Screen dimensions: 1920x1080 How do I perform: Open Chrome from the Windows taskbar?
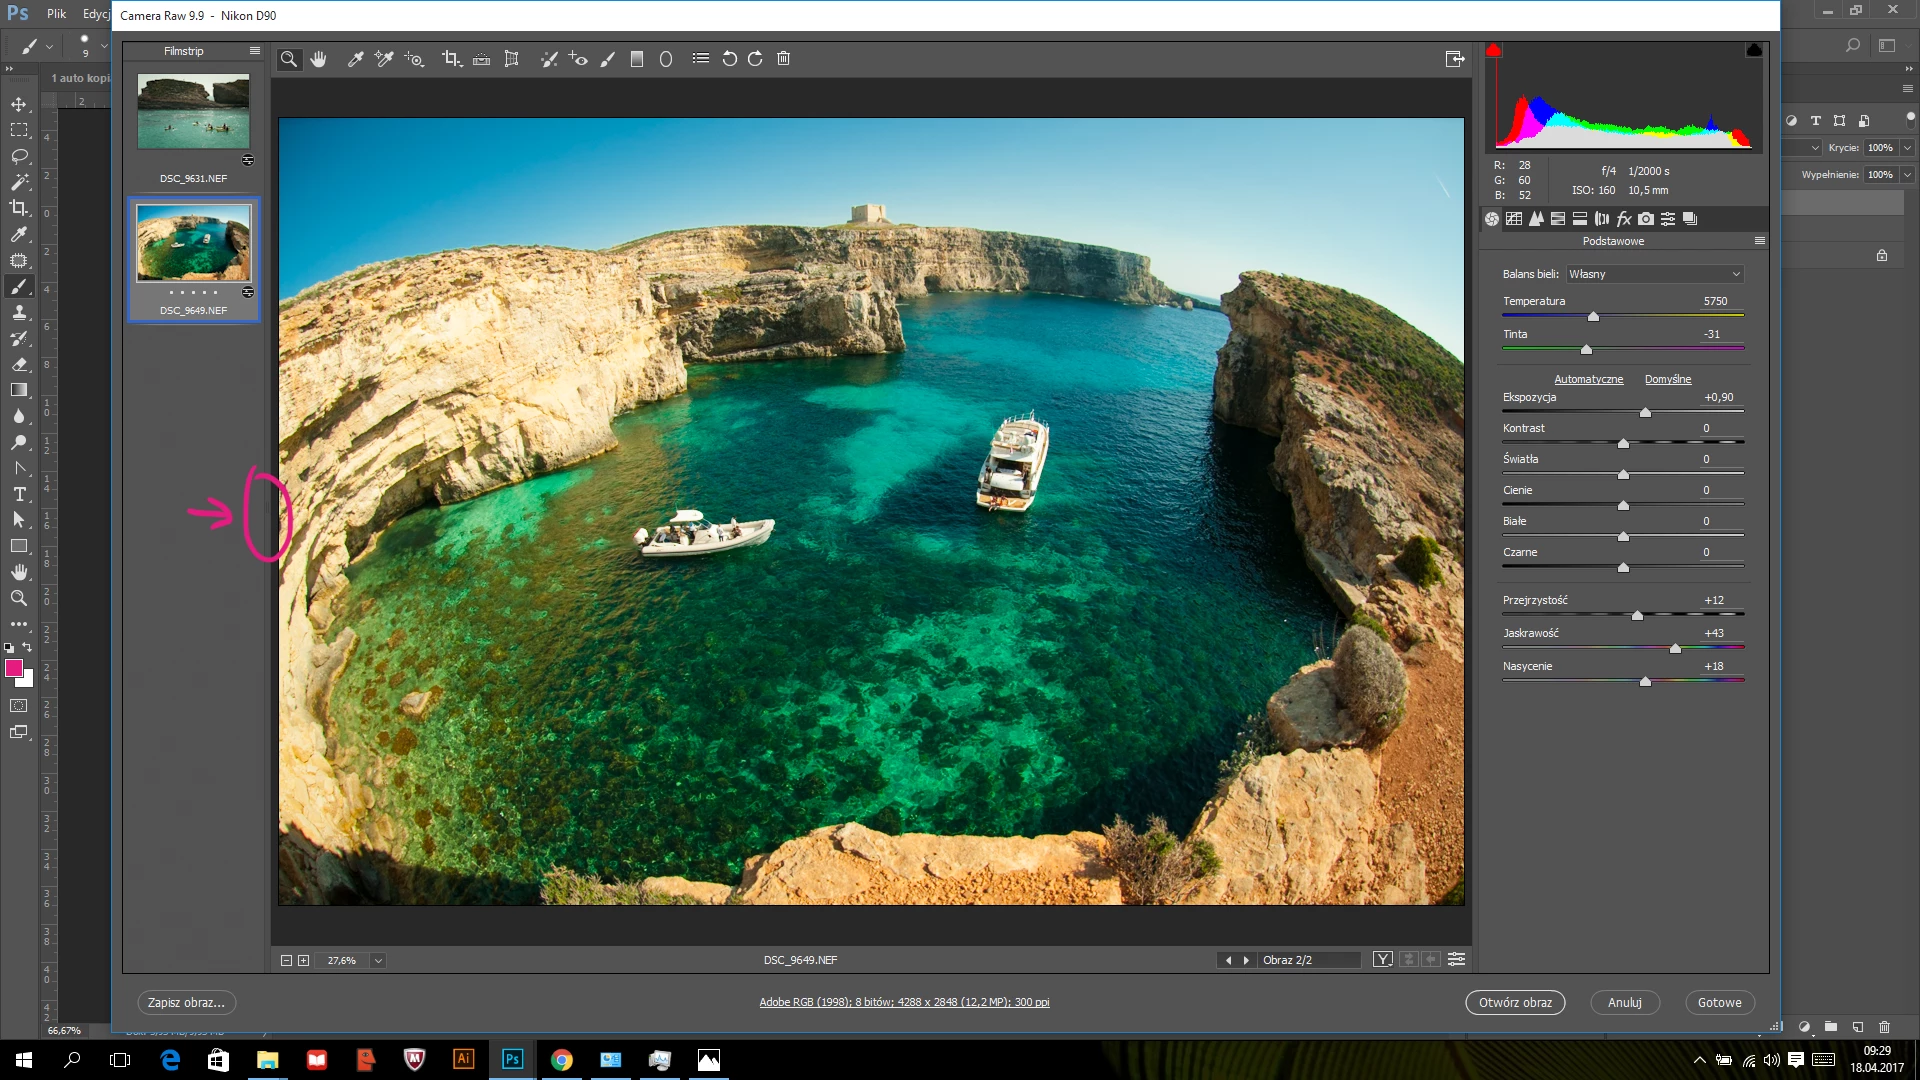561,1060
